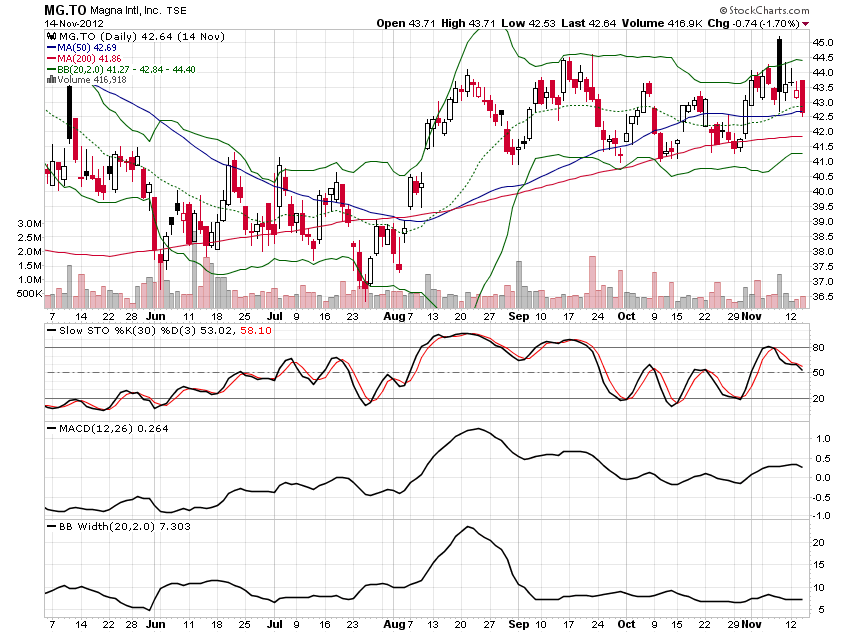Click the MG.TO ticker symbol title
Image resolution: width=850 pixels, height=633 pixels.
coord(65,10)
